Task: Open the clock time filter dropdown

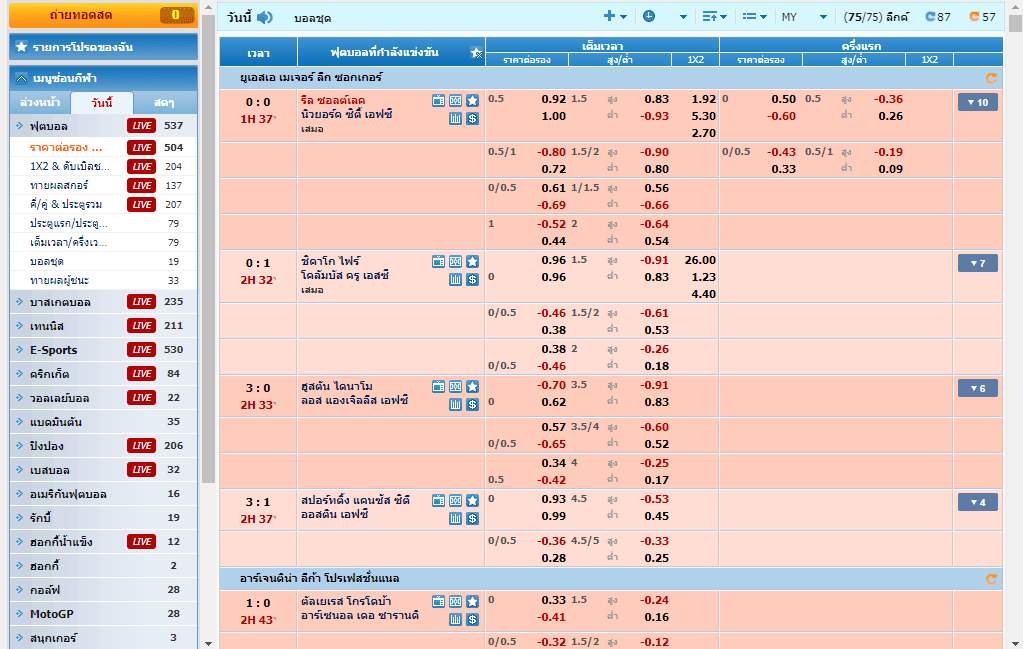Action: click(x=664, y=16)
